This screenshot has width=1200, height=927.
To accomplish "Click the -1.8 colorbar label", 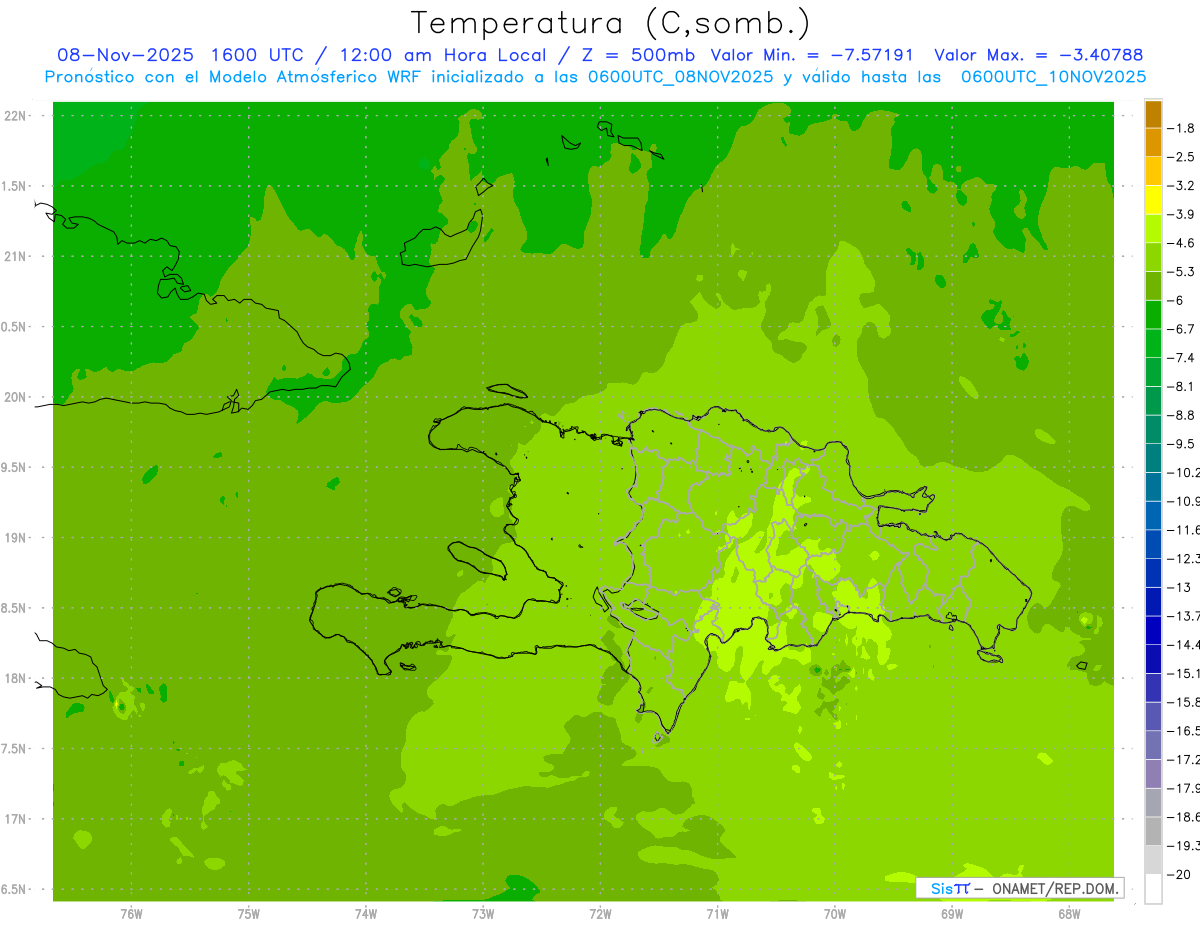I will (x=1181, y=128).
